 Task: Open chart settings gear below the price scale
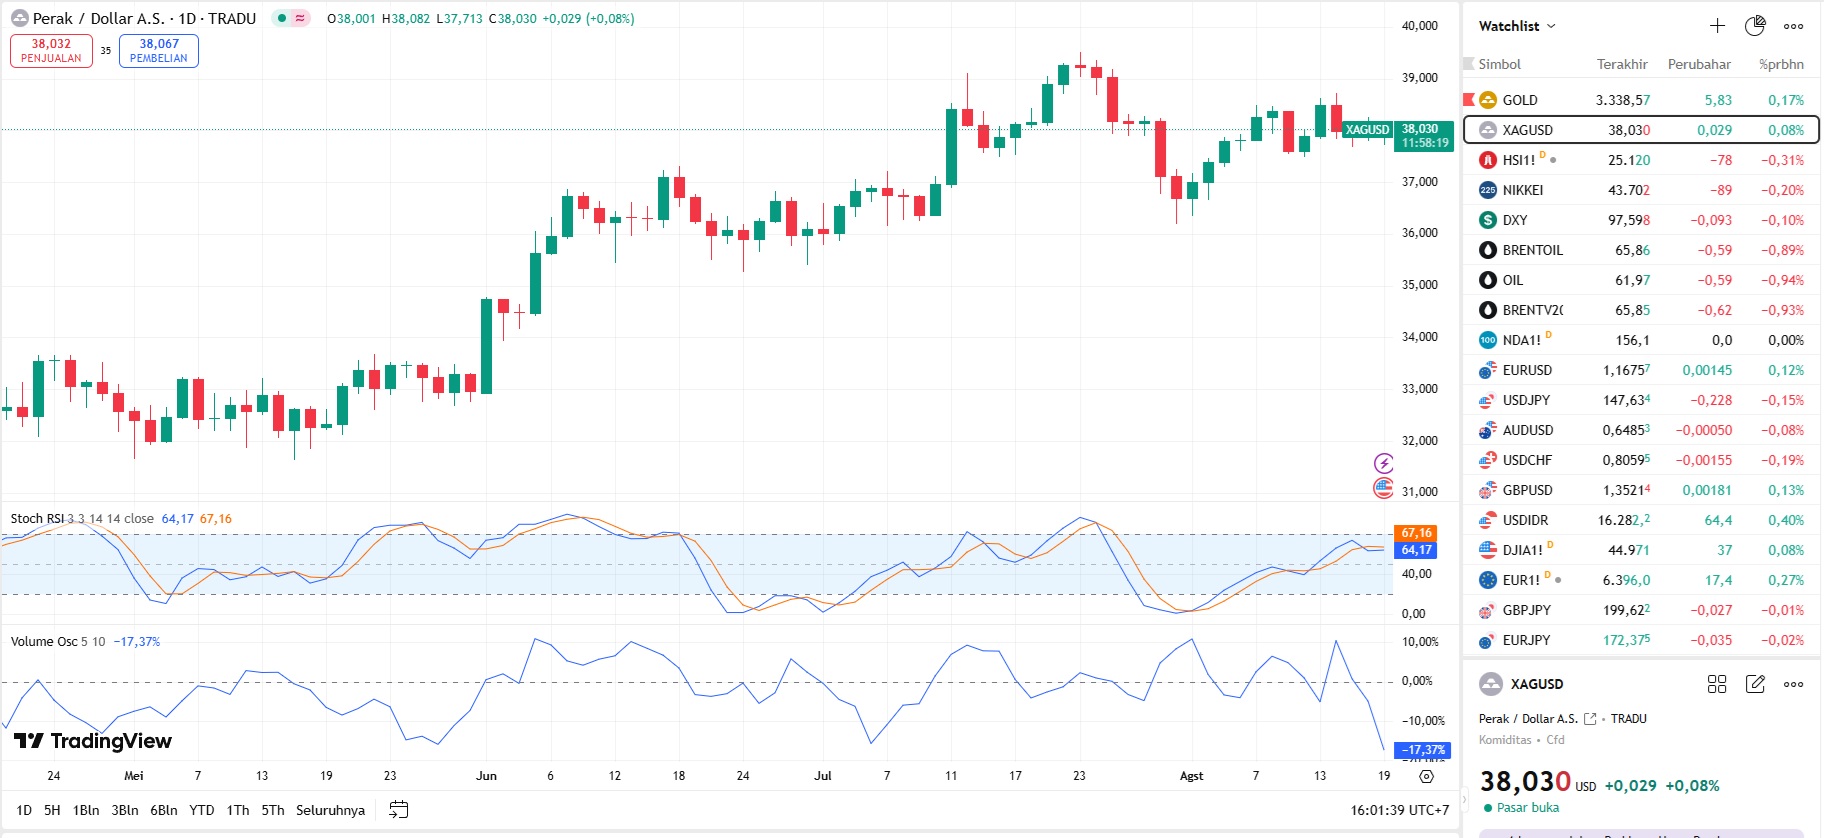1426,776
